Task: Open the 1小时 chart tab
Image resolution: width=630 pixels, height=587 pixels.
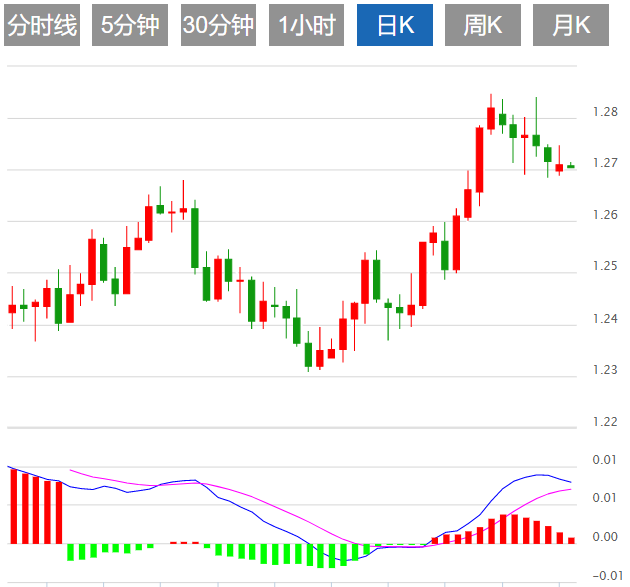Action: pyautogui.click(x=306, y=25)
